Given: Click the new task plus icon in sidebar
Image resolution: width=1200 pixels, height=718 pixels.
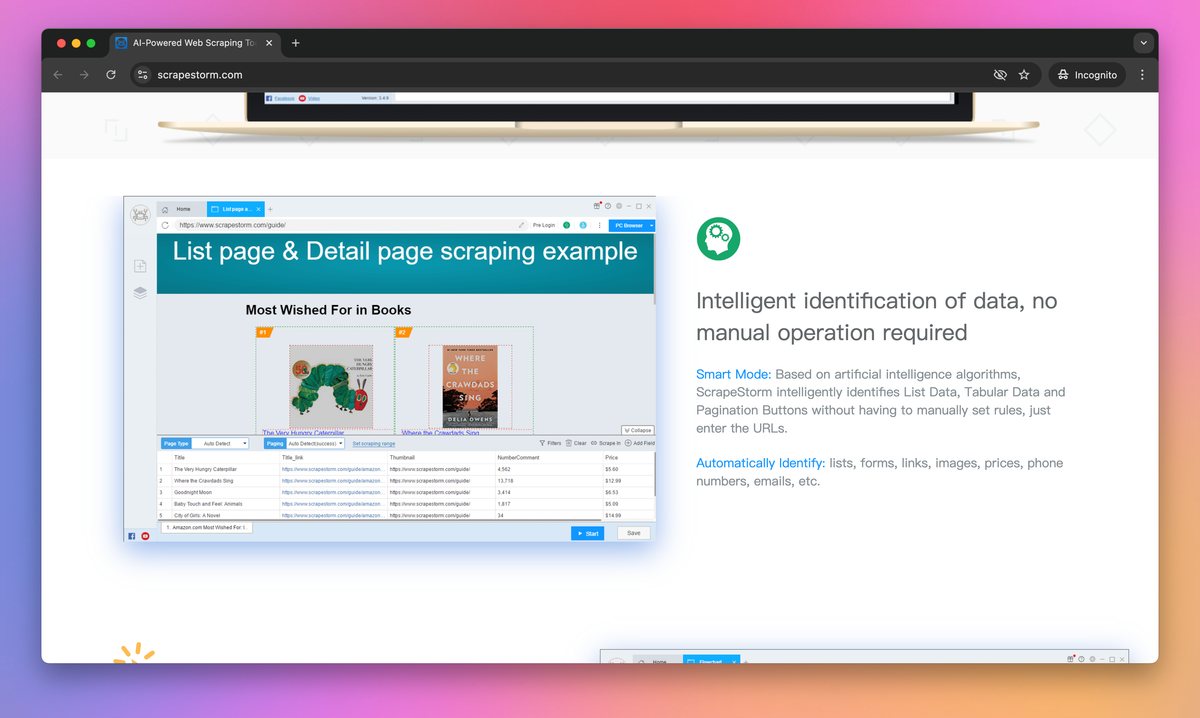Looking at the screenshot, I should coord(140,266).
